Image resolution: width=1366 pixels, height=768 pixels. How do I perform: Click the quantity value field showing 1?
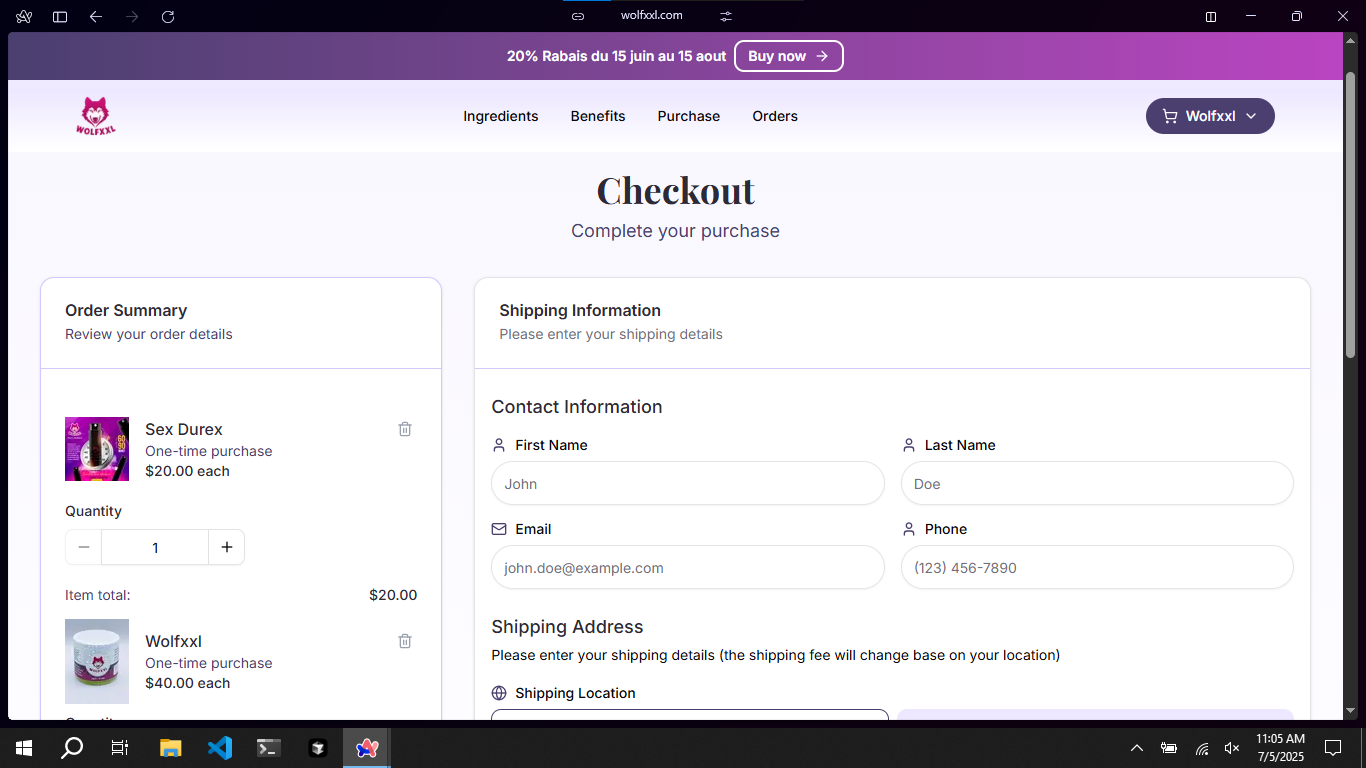(x=155, y=547)
